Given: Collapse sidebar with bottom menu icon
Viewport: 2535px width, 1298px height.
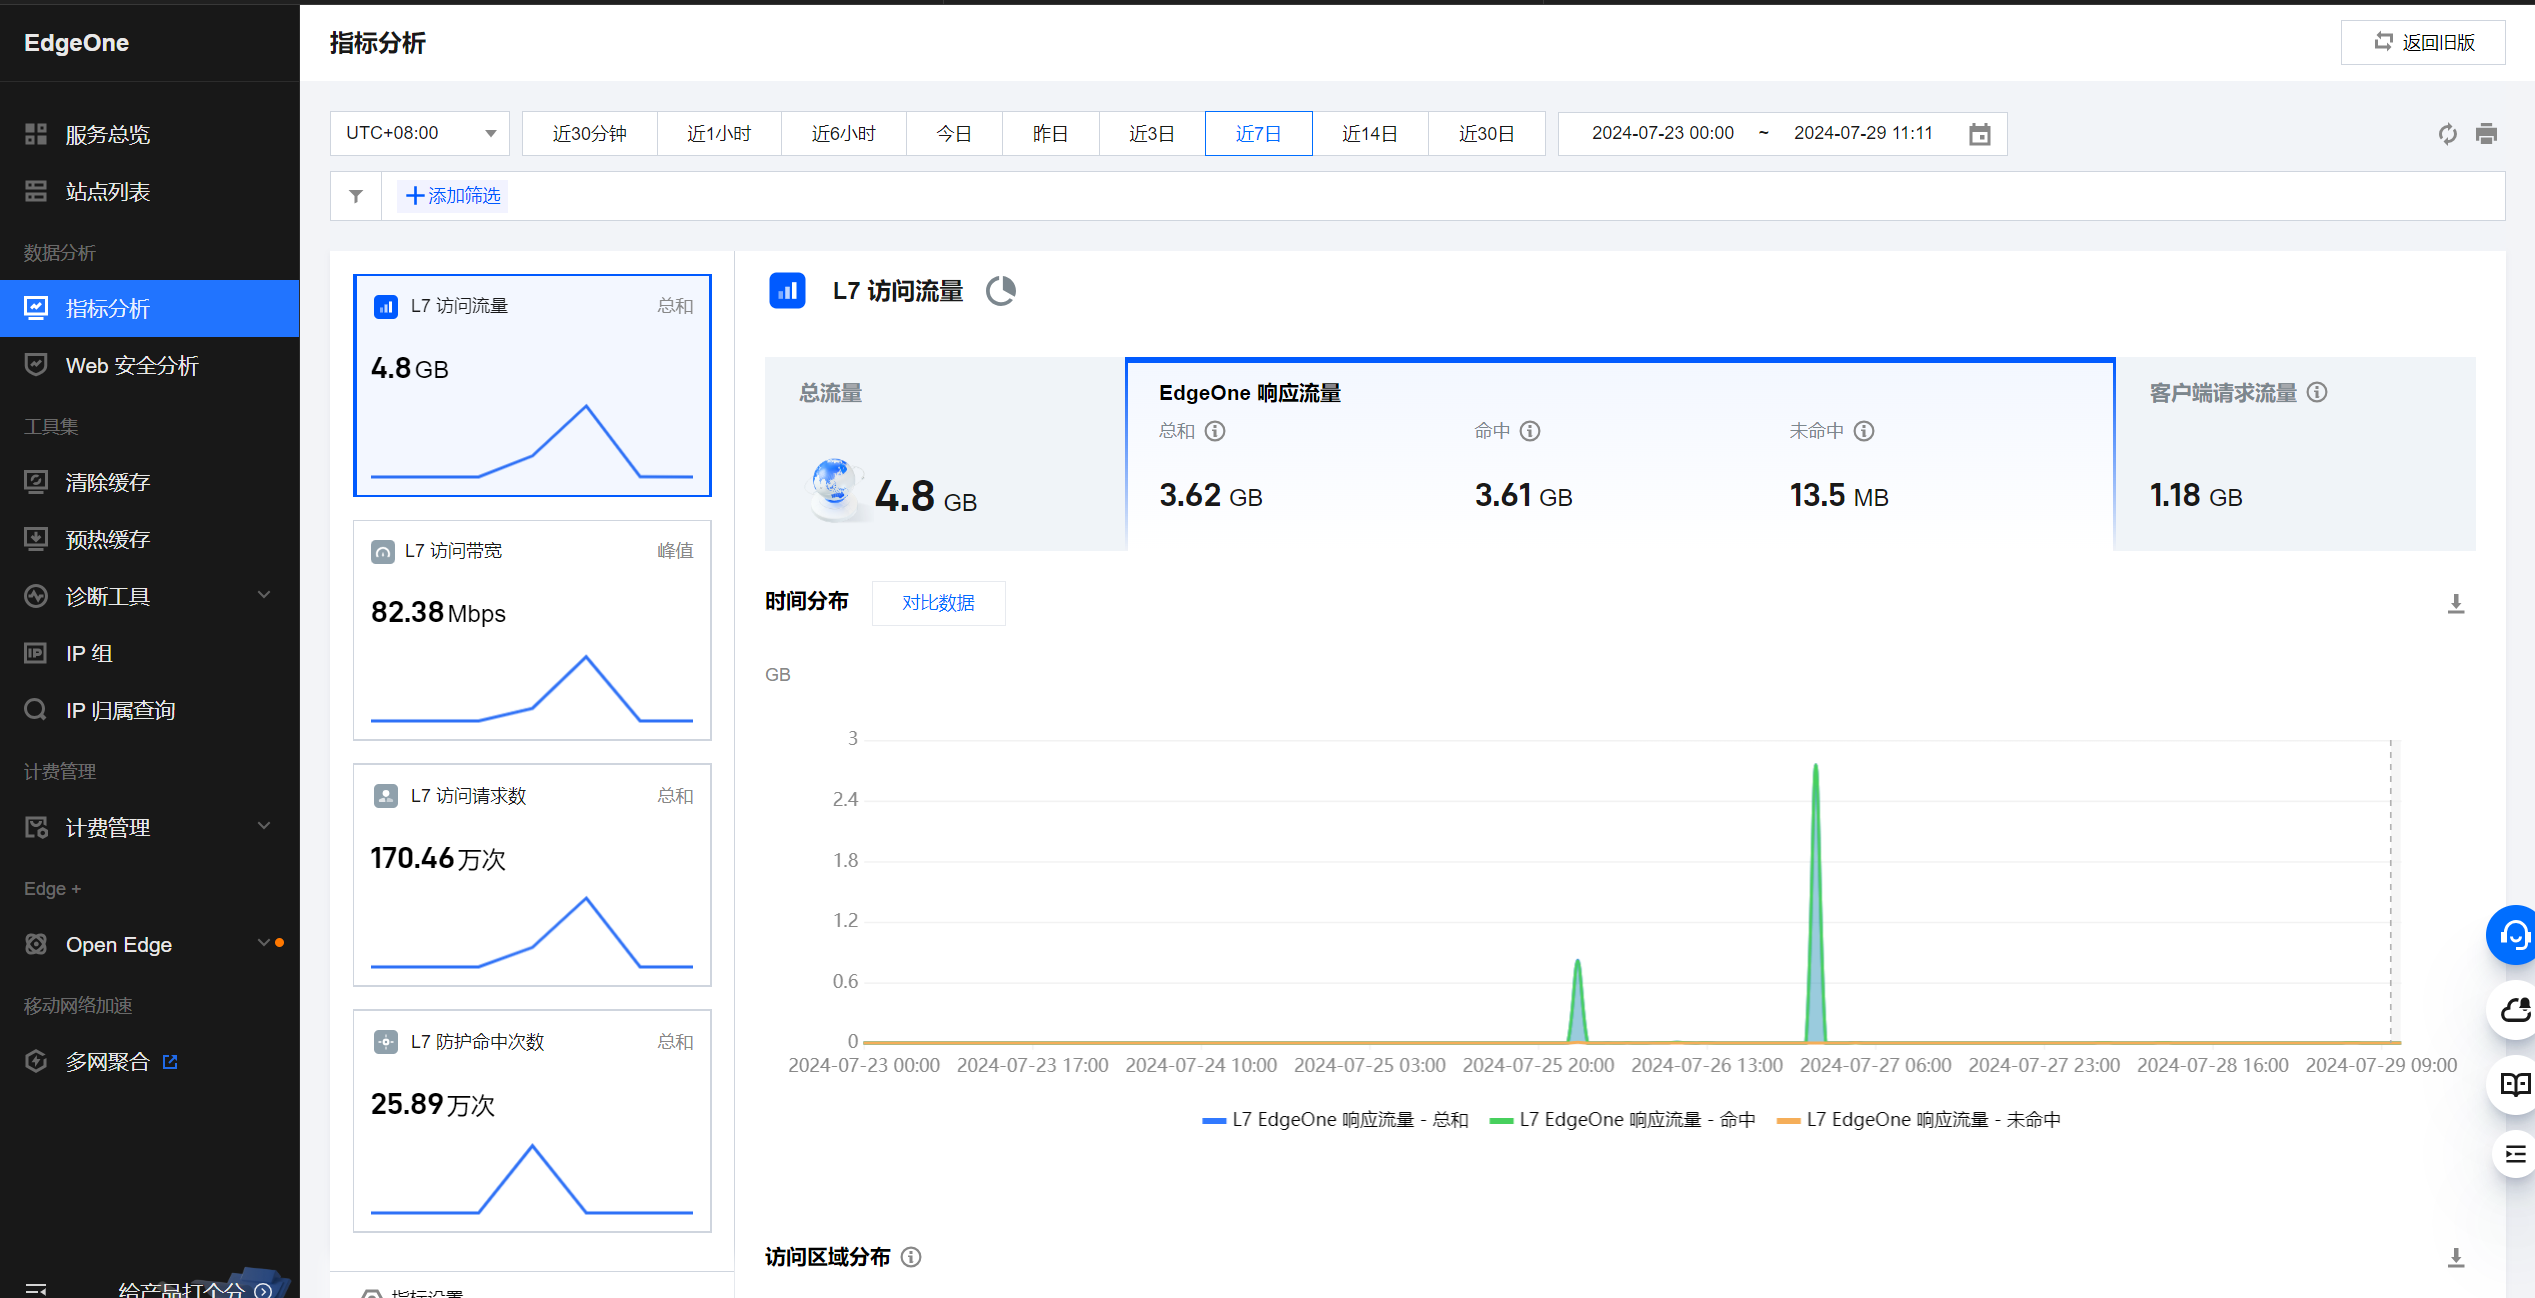Looking at the screenshot, I should 36,1289.
